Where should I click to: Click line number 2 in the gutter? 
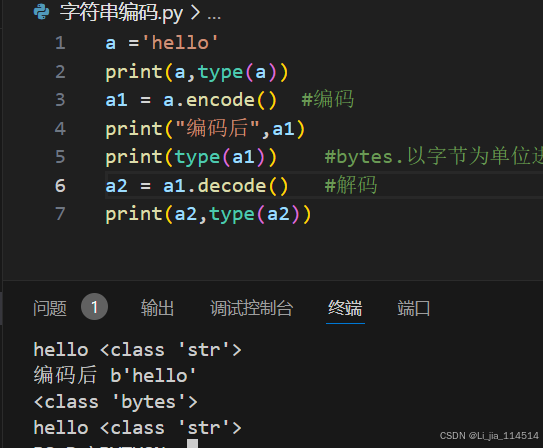tap(60, 72)
